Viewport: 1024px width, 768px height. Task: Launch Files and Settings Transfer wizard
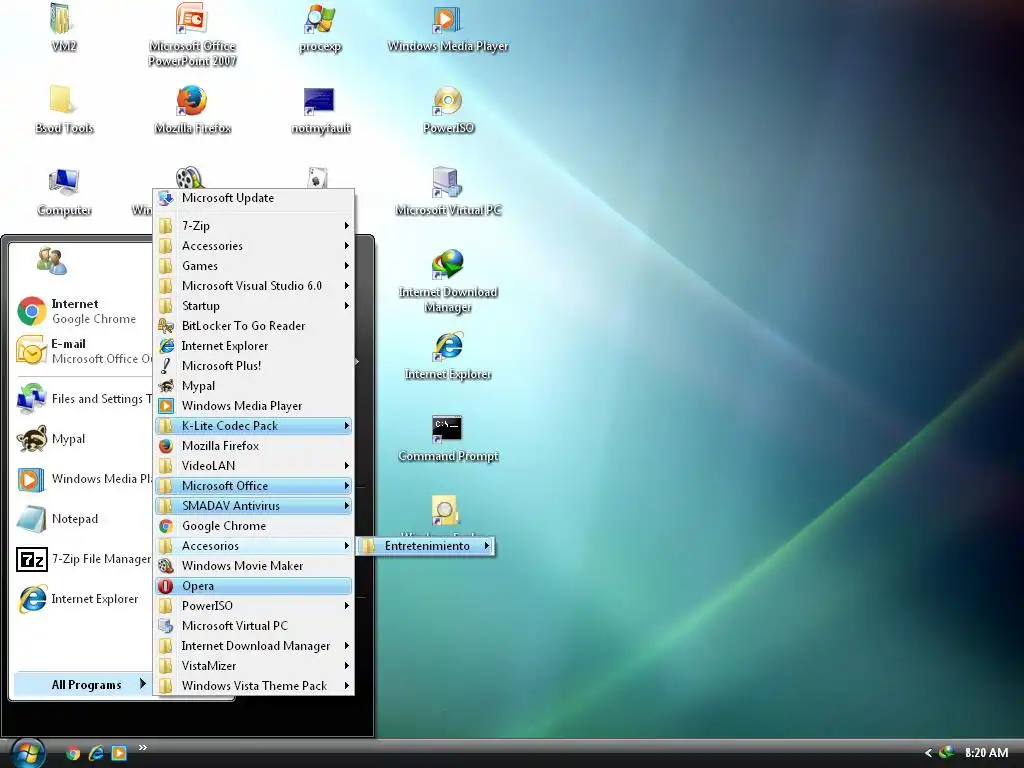[84, 398]
